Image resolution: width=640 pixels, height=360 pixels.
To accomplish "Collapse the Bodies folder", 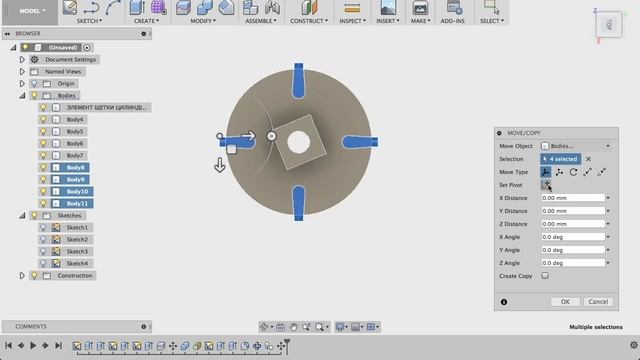I will tap(22, 96).
